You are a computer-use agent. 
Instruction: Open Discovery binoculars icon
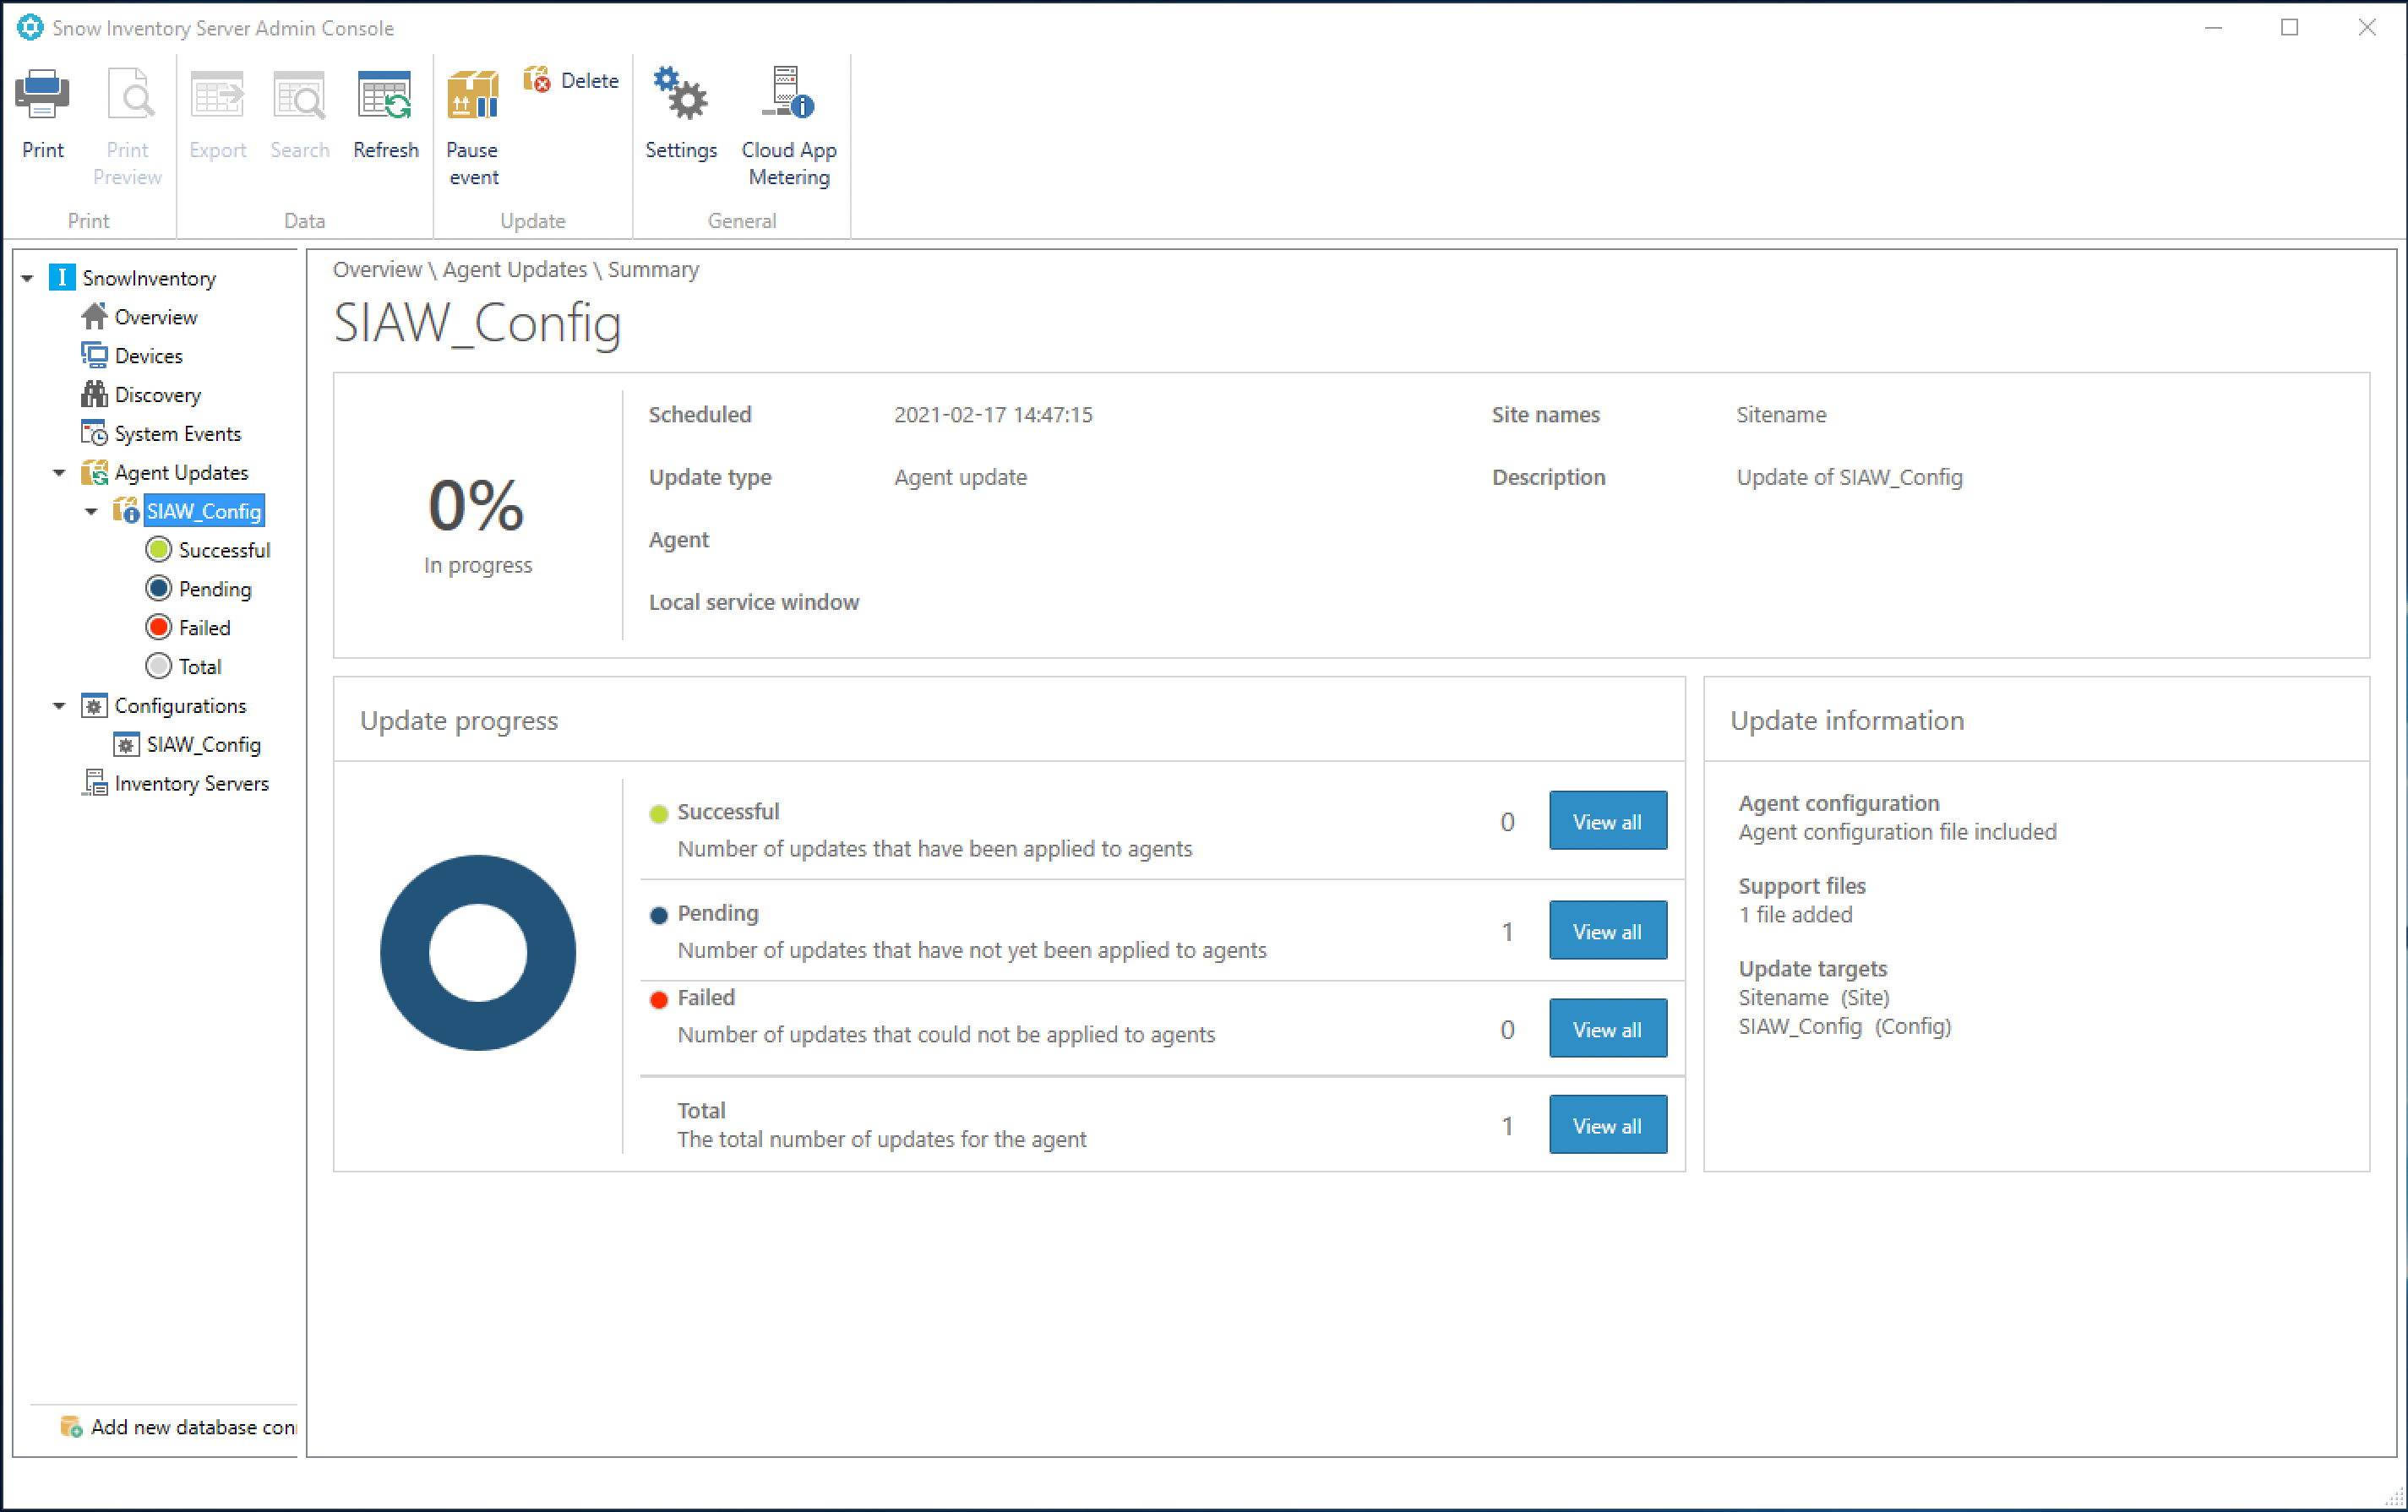[94, 395]
